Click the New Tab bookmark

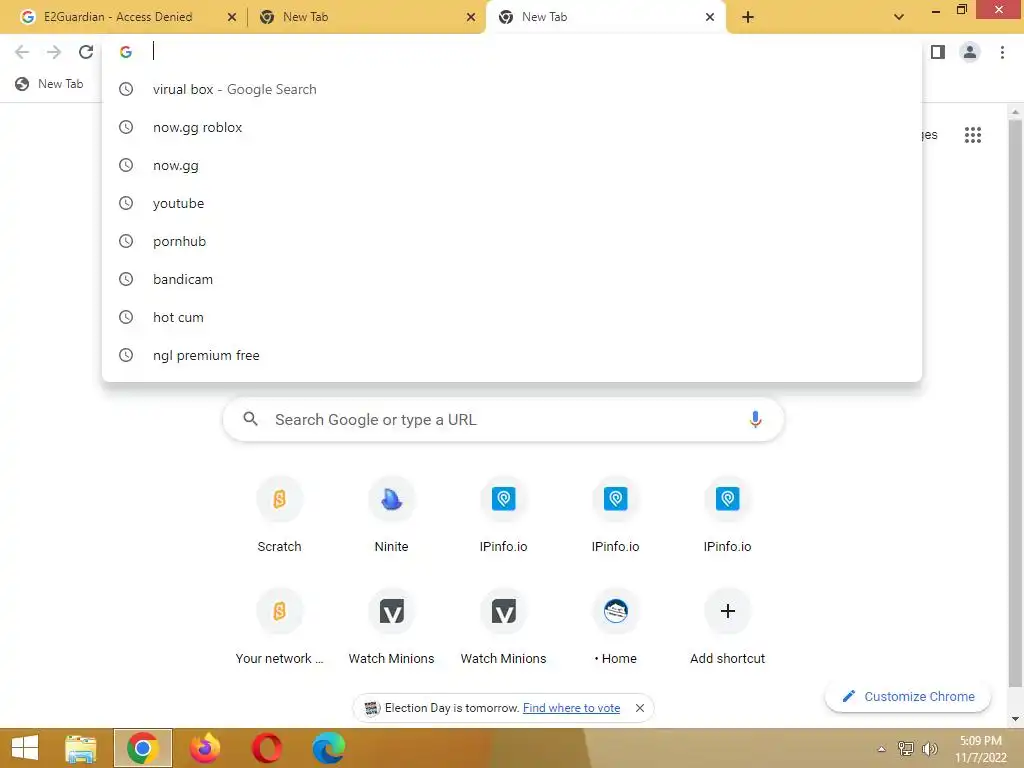49,84
